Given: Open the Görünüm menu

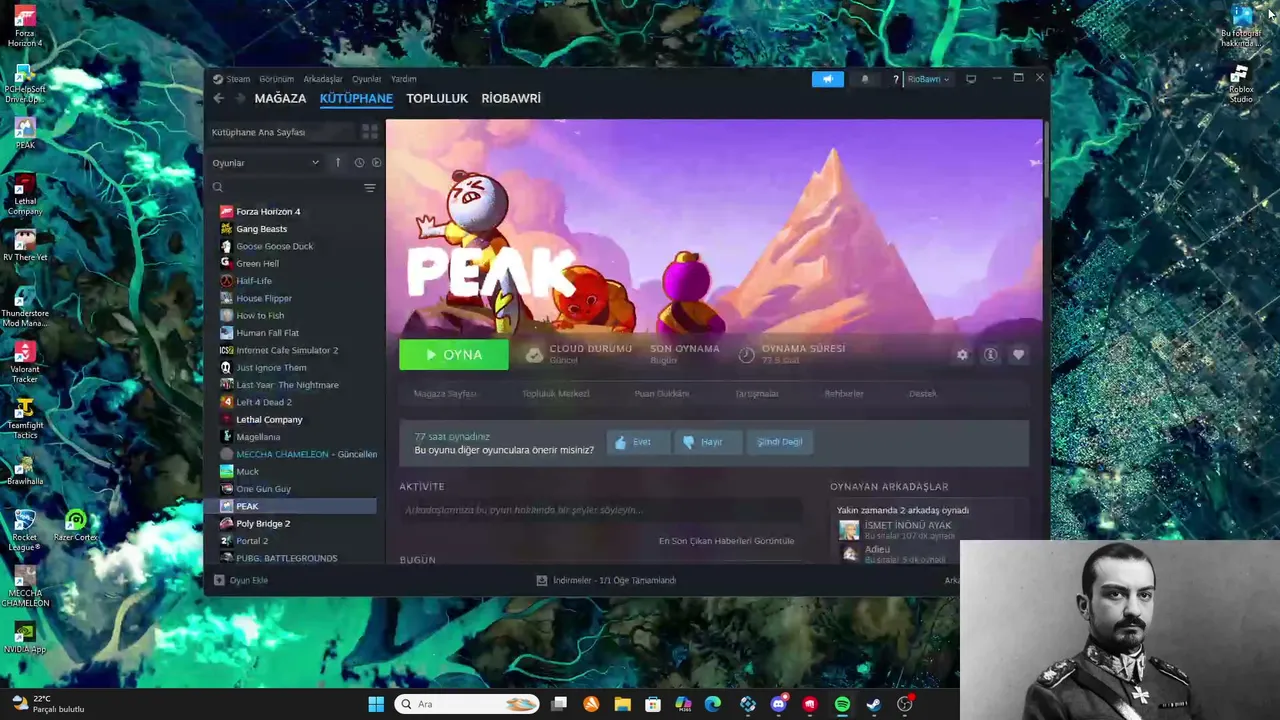Looking at the screenshot, I should point(277,79).
